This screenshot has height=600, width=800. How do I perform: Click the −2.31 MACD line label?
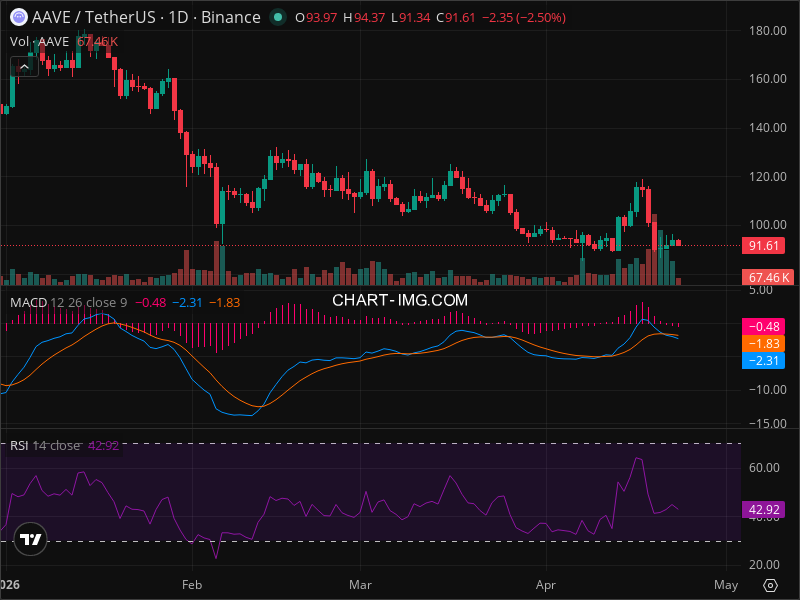click(x=763, y=361)
